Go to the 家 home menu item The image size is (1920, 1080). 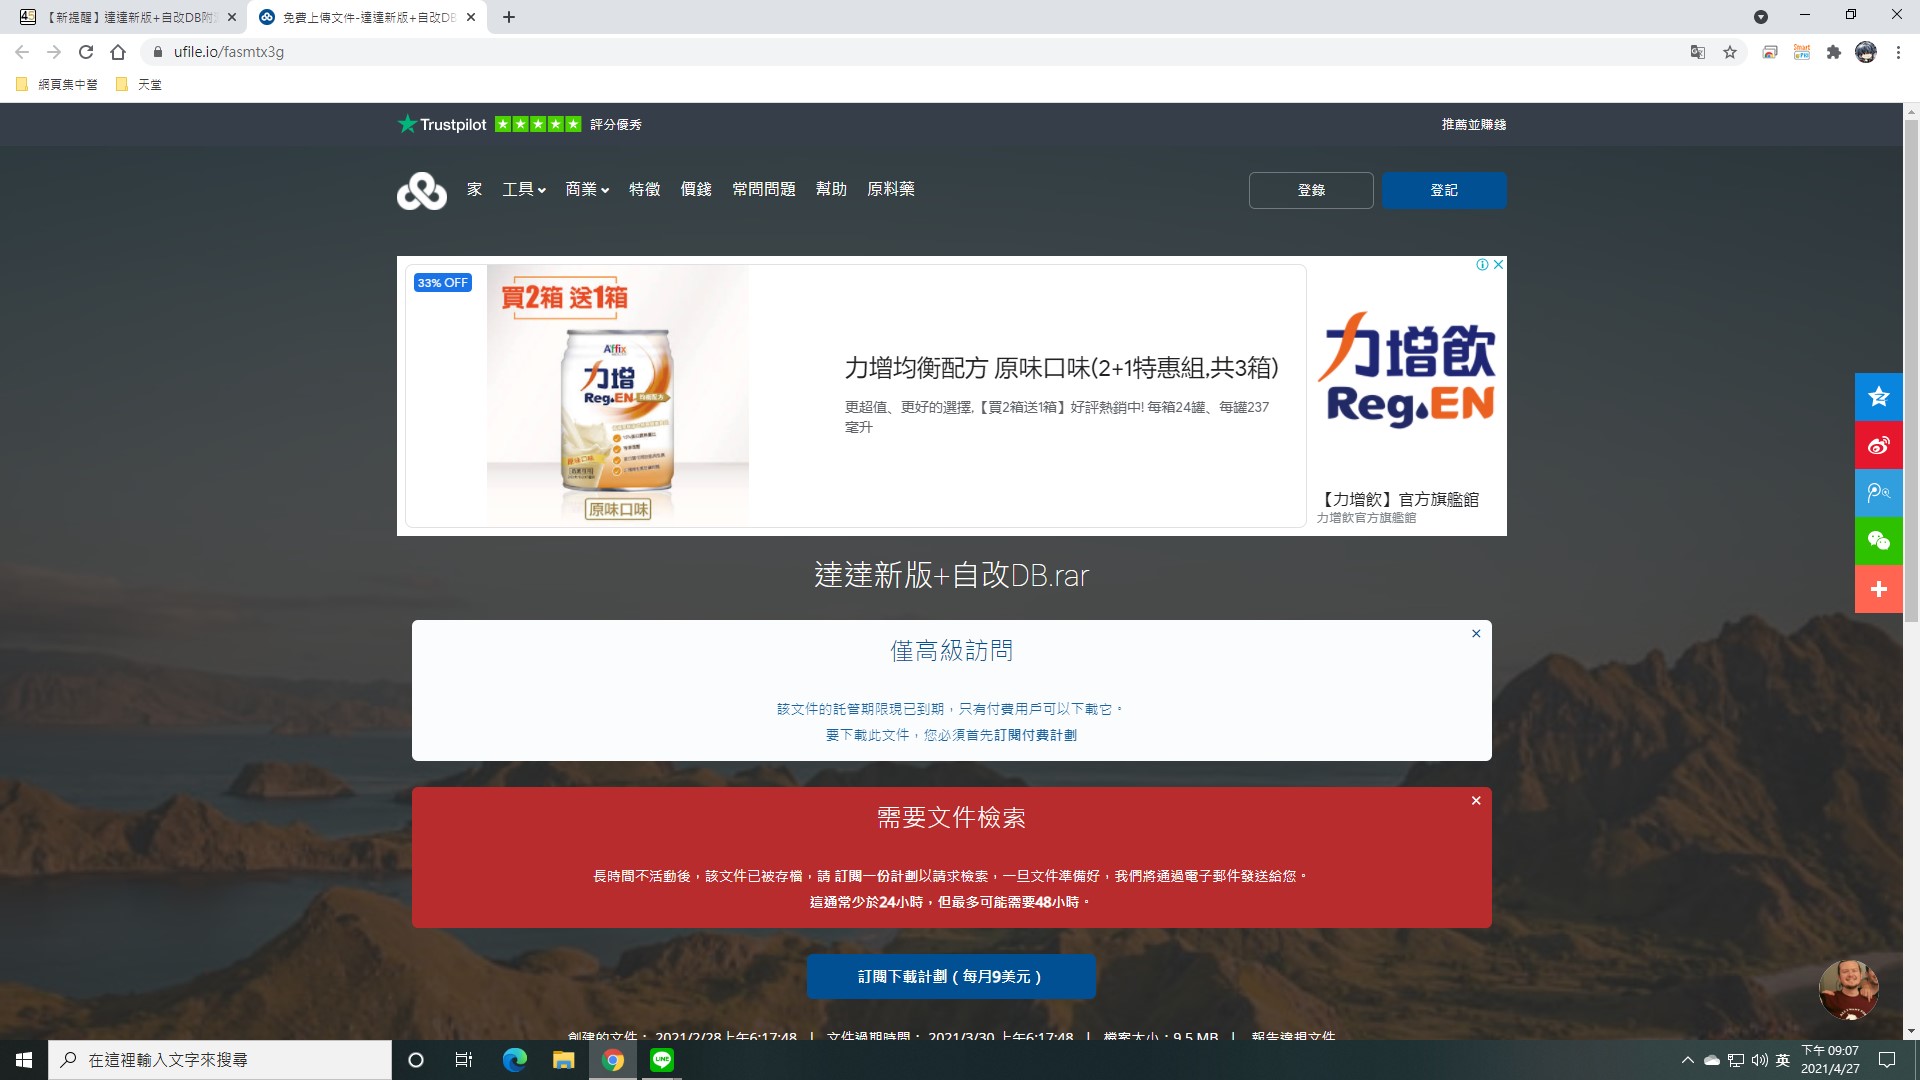pos(475,189)
